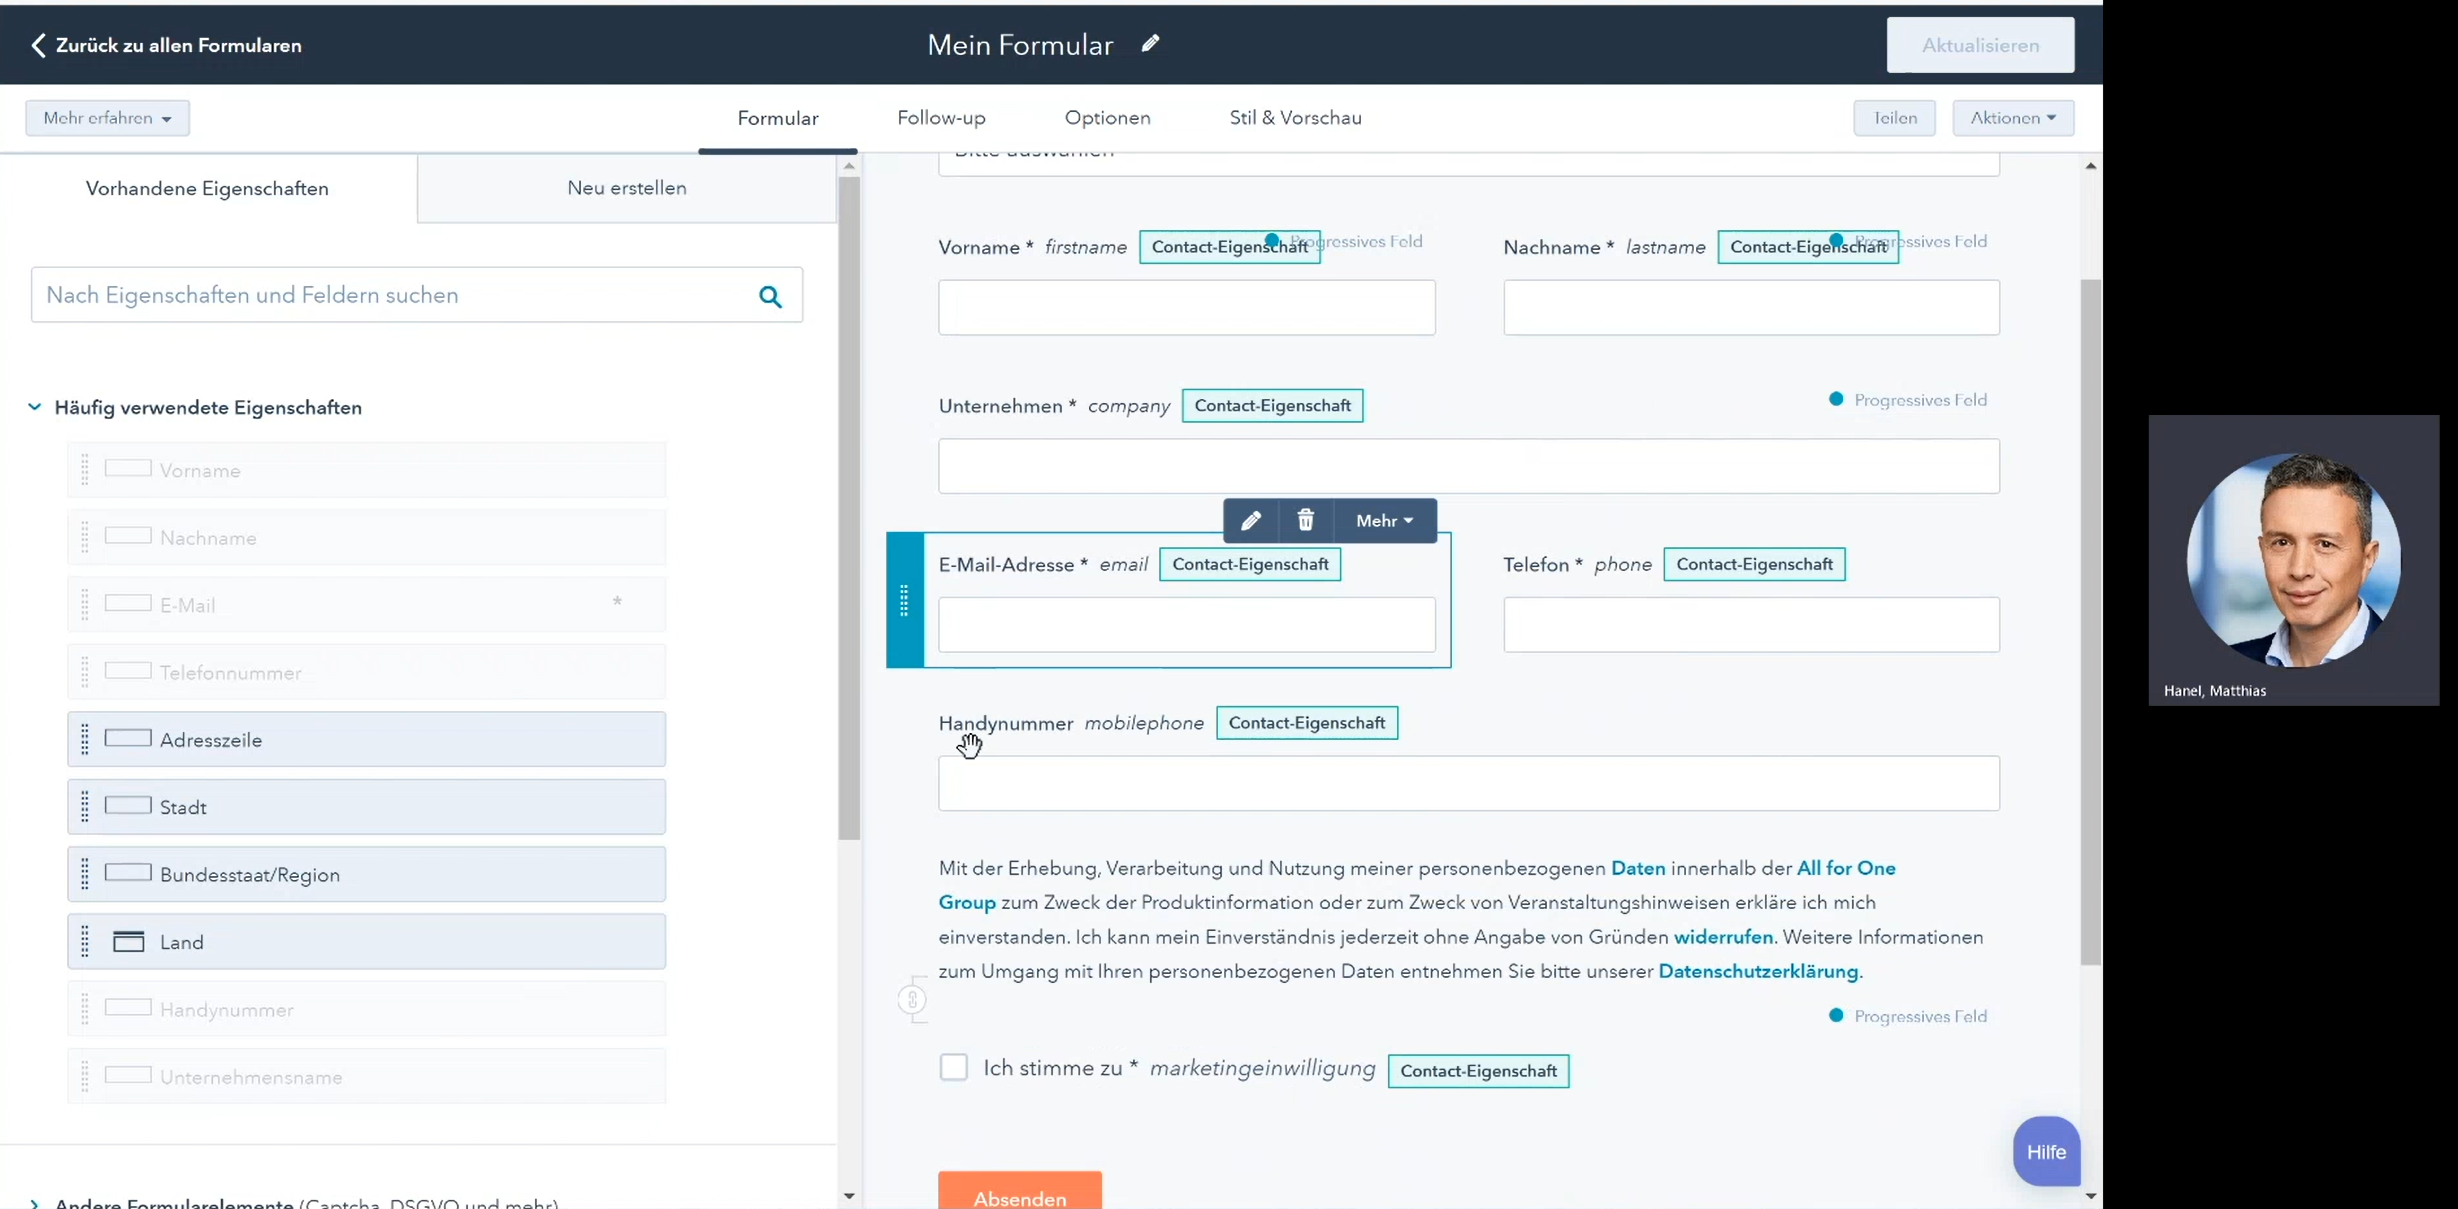Switch to the Follow-up tab
The height and width of the screenshot is (1209, 2458).
click(x=940, y=118)
